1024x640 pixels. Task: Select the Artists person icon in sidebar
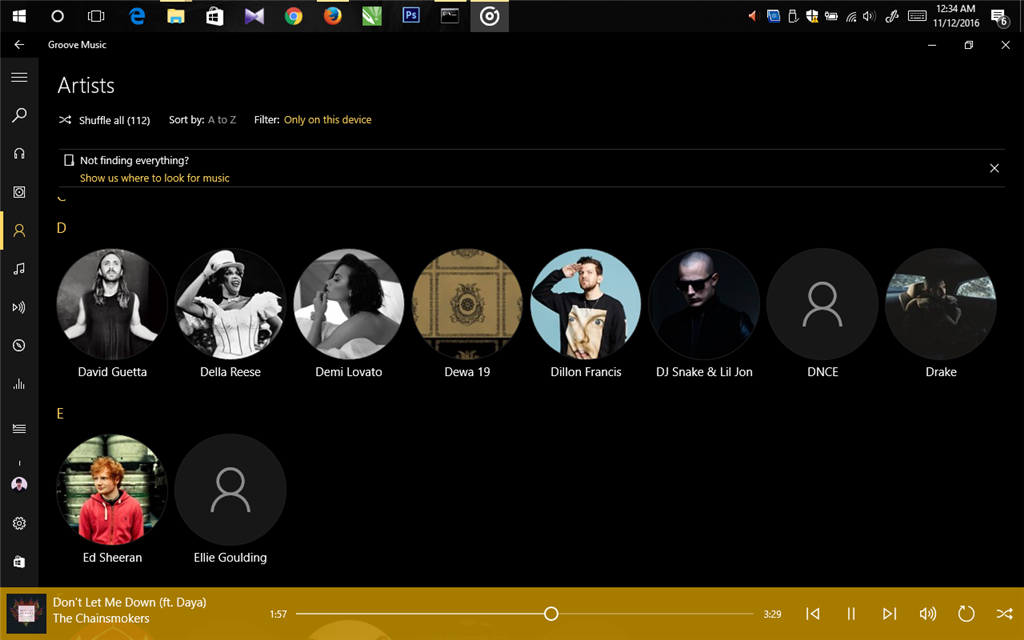click(x=19, y=231)
